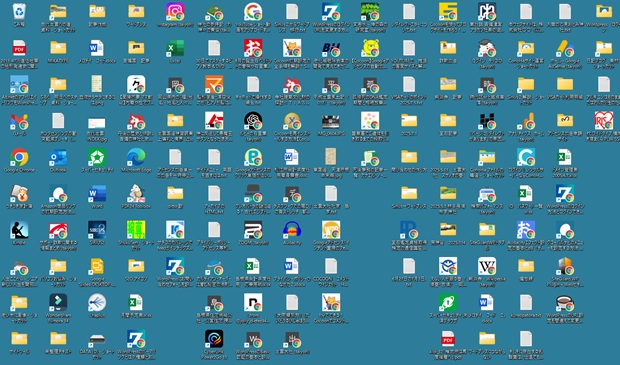Open the blue お character shortcut
The width and height of the screenshot is (620, 365).
click(526, 230)
